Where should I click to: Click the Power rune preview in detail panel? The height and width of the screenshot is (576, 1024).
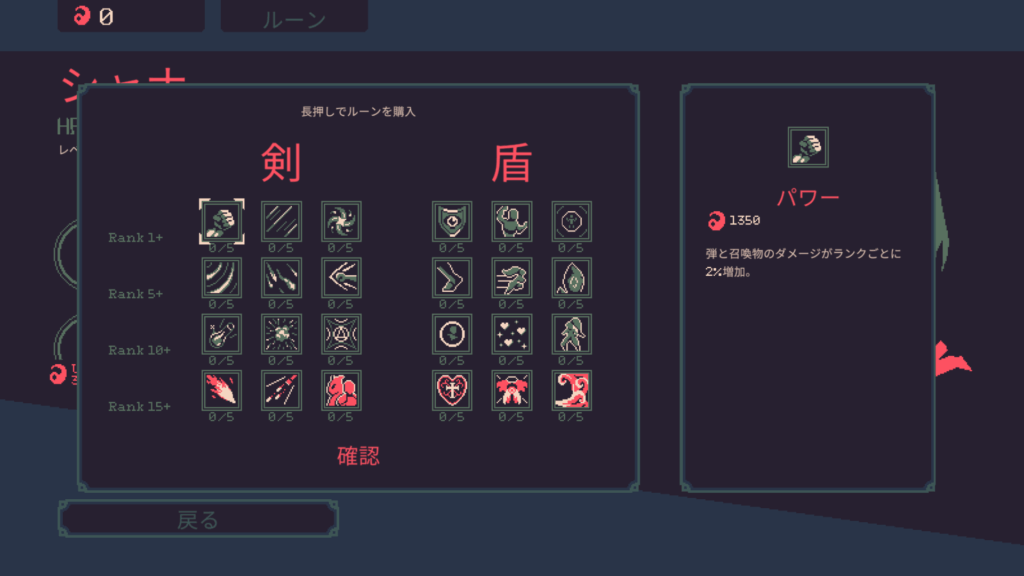coord(808,147)
